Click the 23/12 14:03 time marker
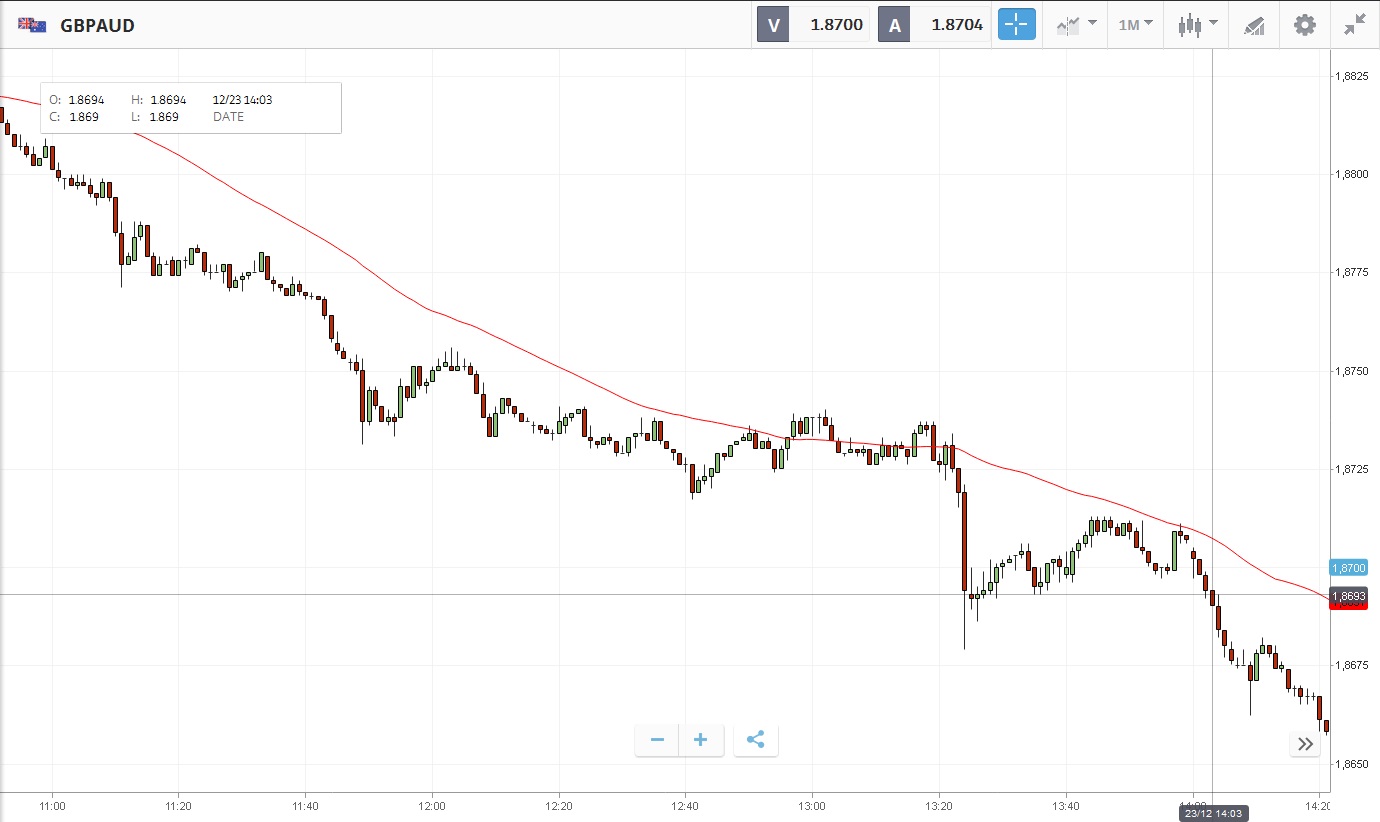1380x822 pixels. (x=1212, y=813)
